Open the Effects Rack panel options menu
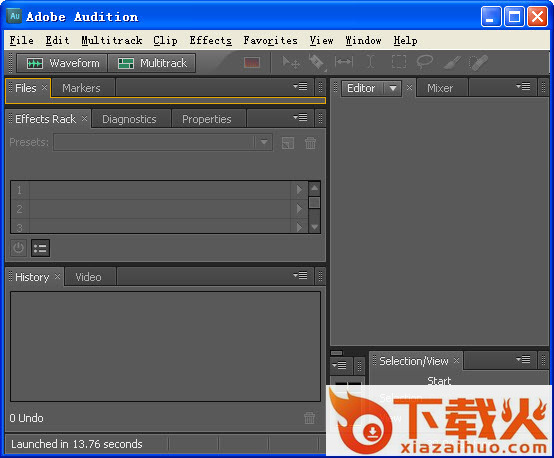The image size is (554, 458). (x=300, y=117)
